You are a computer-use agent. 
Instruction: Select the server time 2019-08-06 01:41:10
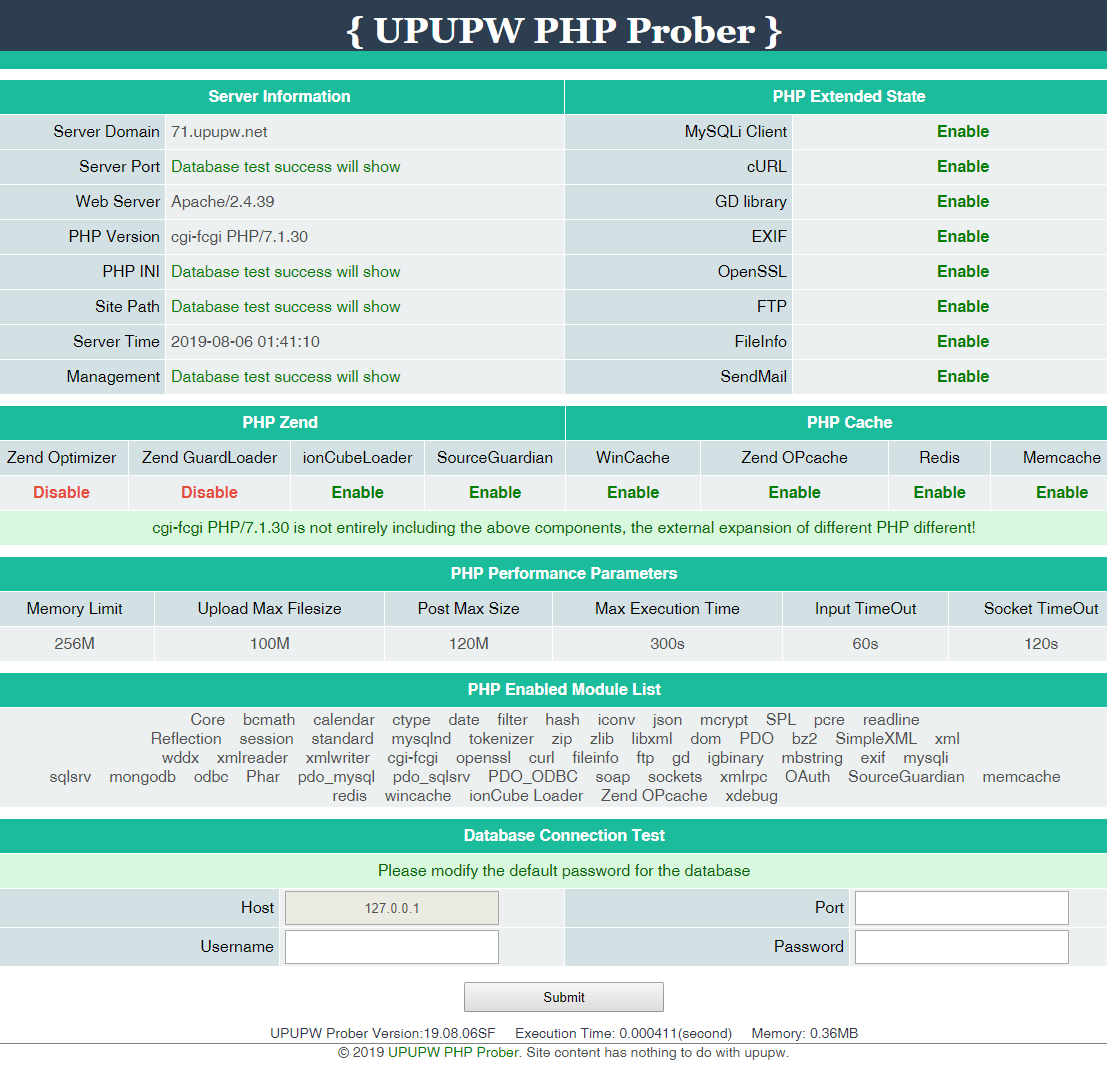tap(245, 342)
